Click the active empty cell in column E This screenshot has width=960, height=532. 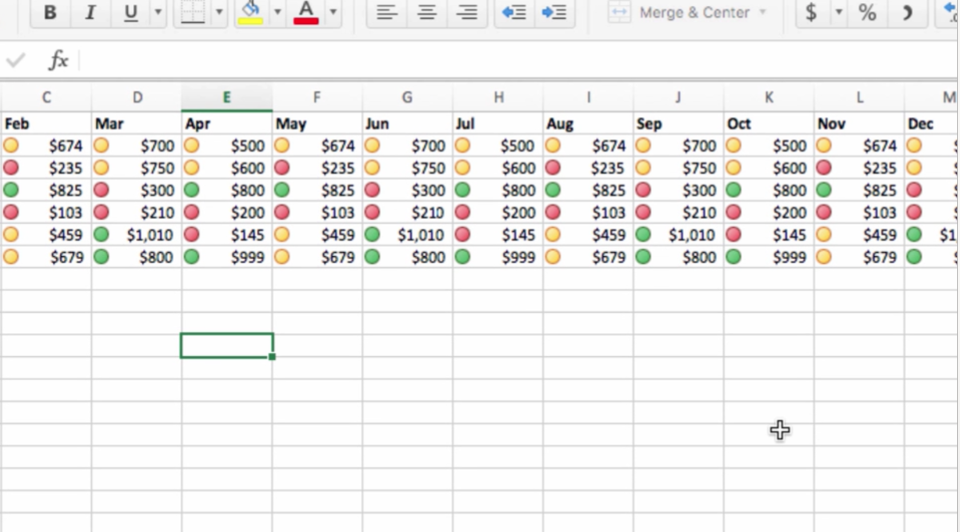tap(227, 346)
